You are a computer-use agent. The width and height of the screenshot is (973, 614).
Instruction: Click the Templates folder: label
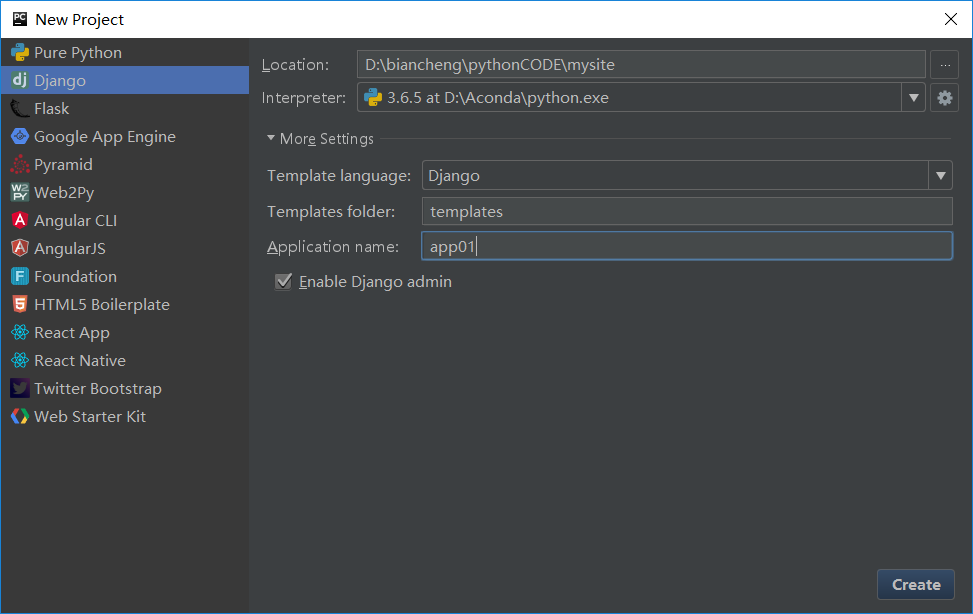click(x=331, y=212)
